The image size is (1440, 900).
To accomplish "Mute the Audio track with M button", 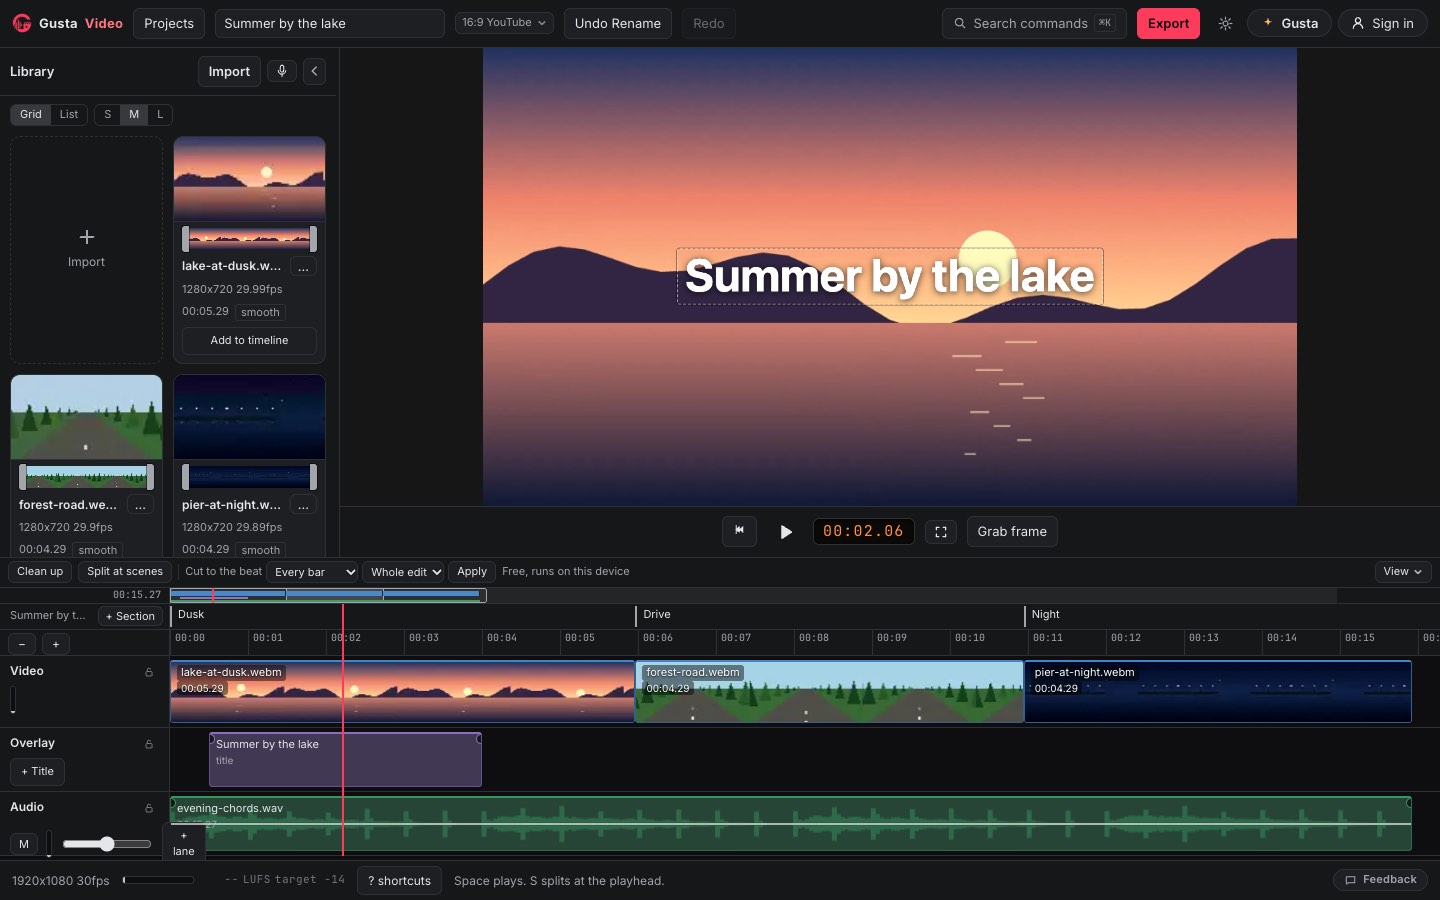I will pyautogui.click(x=24, y=844).
